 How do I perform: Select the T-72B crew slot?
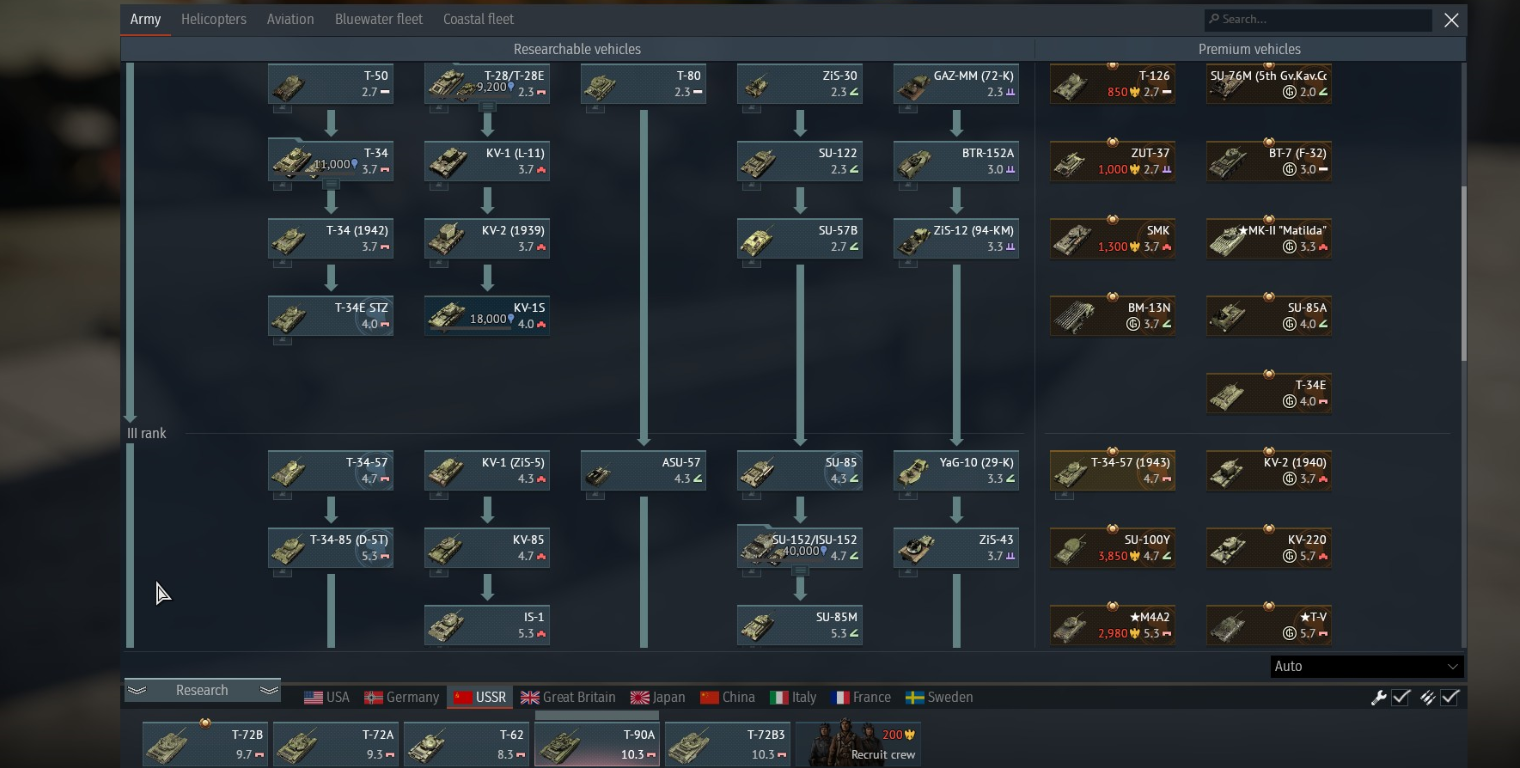click(204, 743)
